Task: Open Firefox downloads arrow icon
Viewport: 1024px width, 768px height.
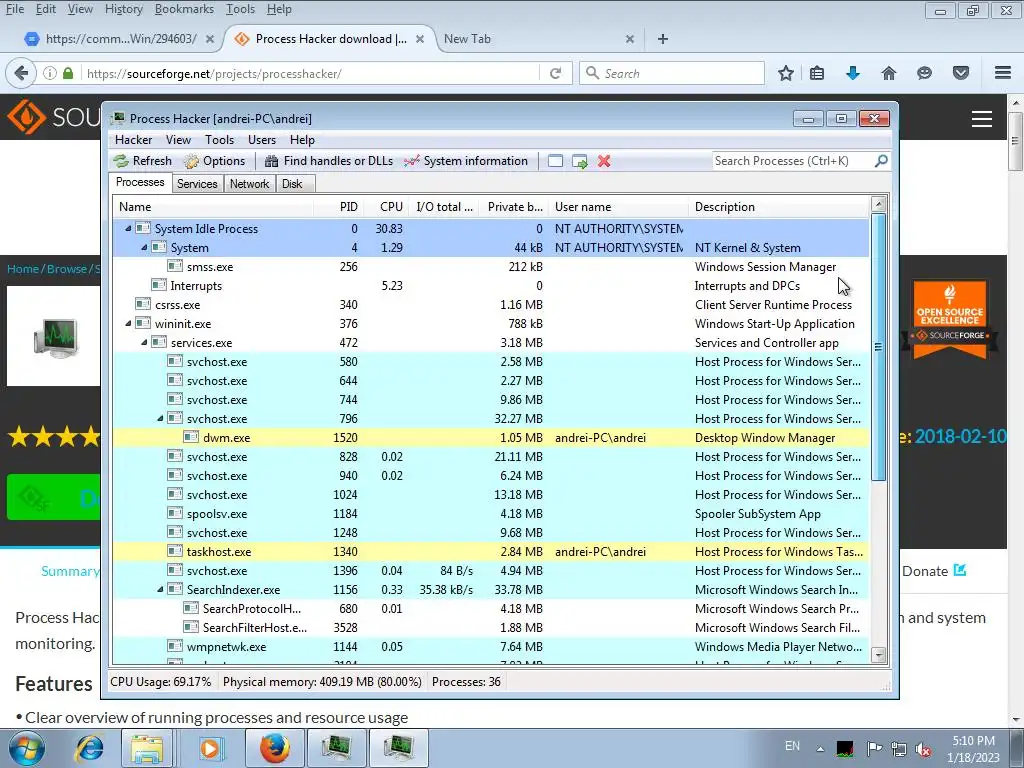Action: [853, 73]
